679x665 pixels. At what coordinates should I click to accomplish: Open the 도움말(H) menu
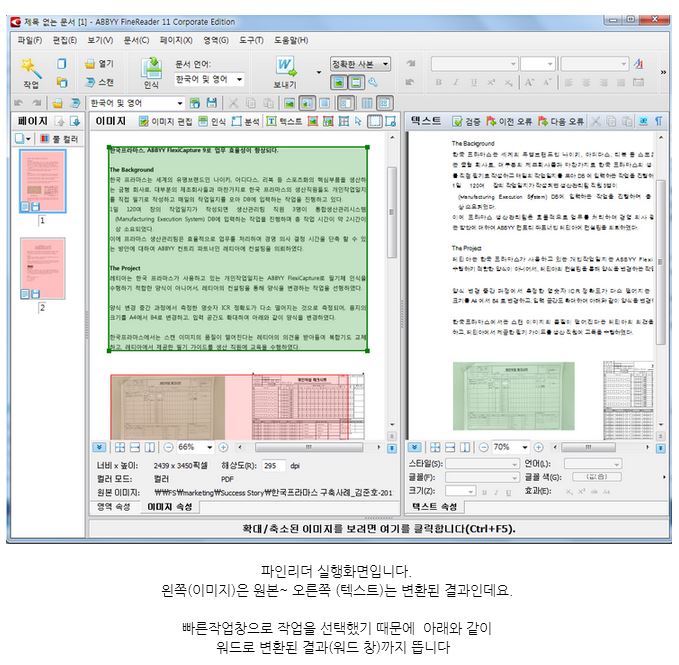pyautogui.click(x=291, y=40)
